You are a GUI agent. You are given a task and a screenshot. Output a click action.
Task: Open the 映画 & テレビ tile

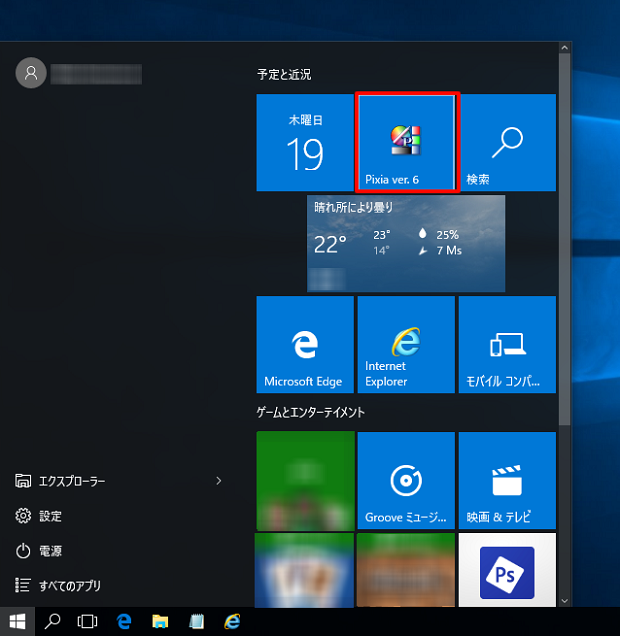(507, 480)
